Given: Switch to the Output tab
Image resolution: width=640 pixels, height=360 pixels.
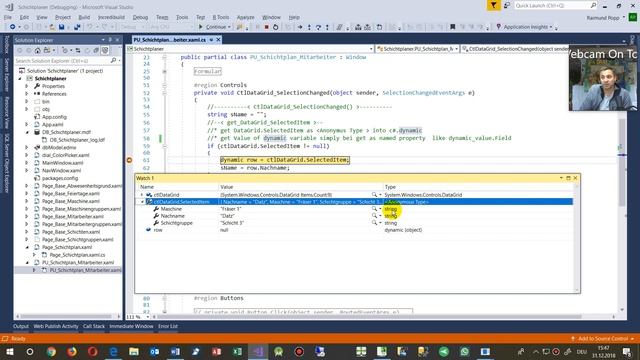Looking at the screenshot, I should 20,326.
